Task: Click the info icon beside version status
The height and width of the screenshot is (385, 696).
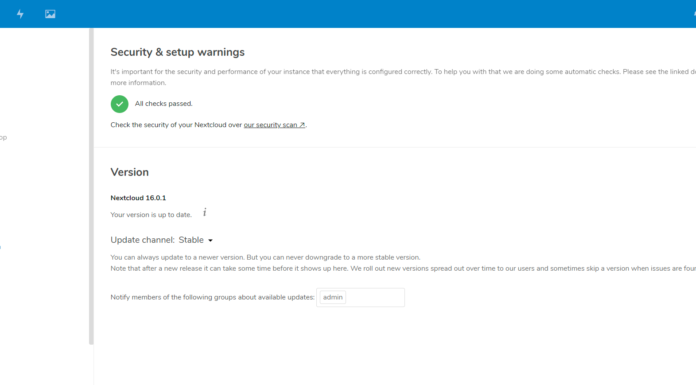Action: [x=205, y=212]
